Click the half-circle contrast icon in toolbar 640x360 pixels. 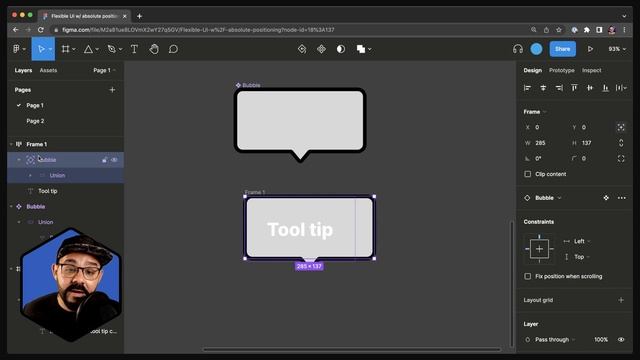pyautogui.click(x=341, y=49)
